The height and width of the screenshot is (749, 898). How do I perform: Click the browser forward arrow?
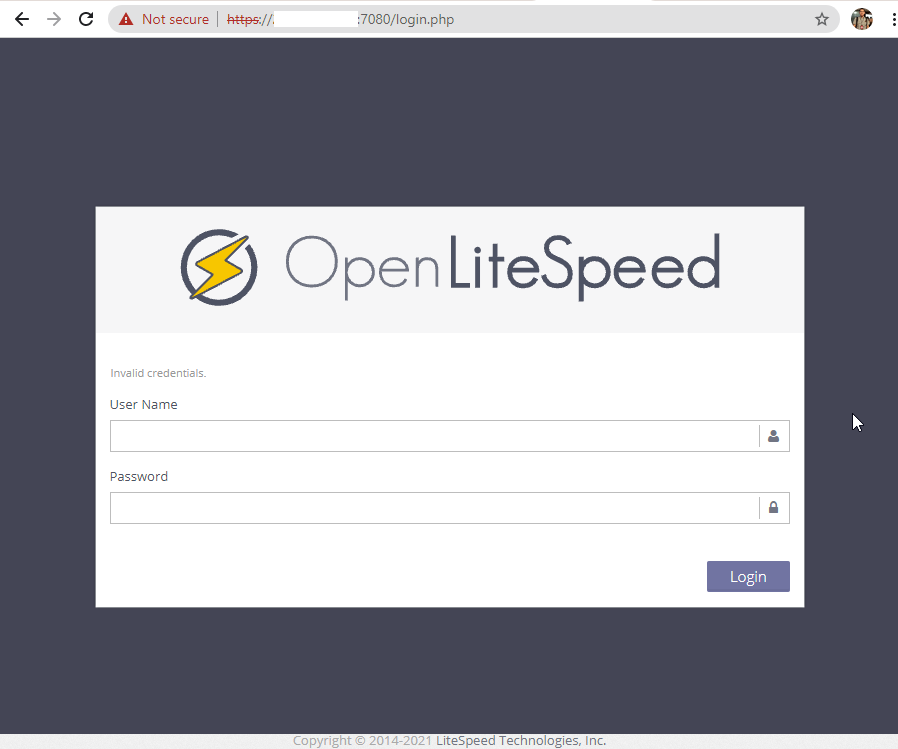[54, 19]
